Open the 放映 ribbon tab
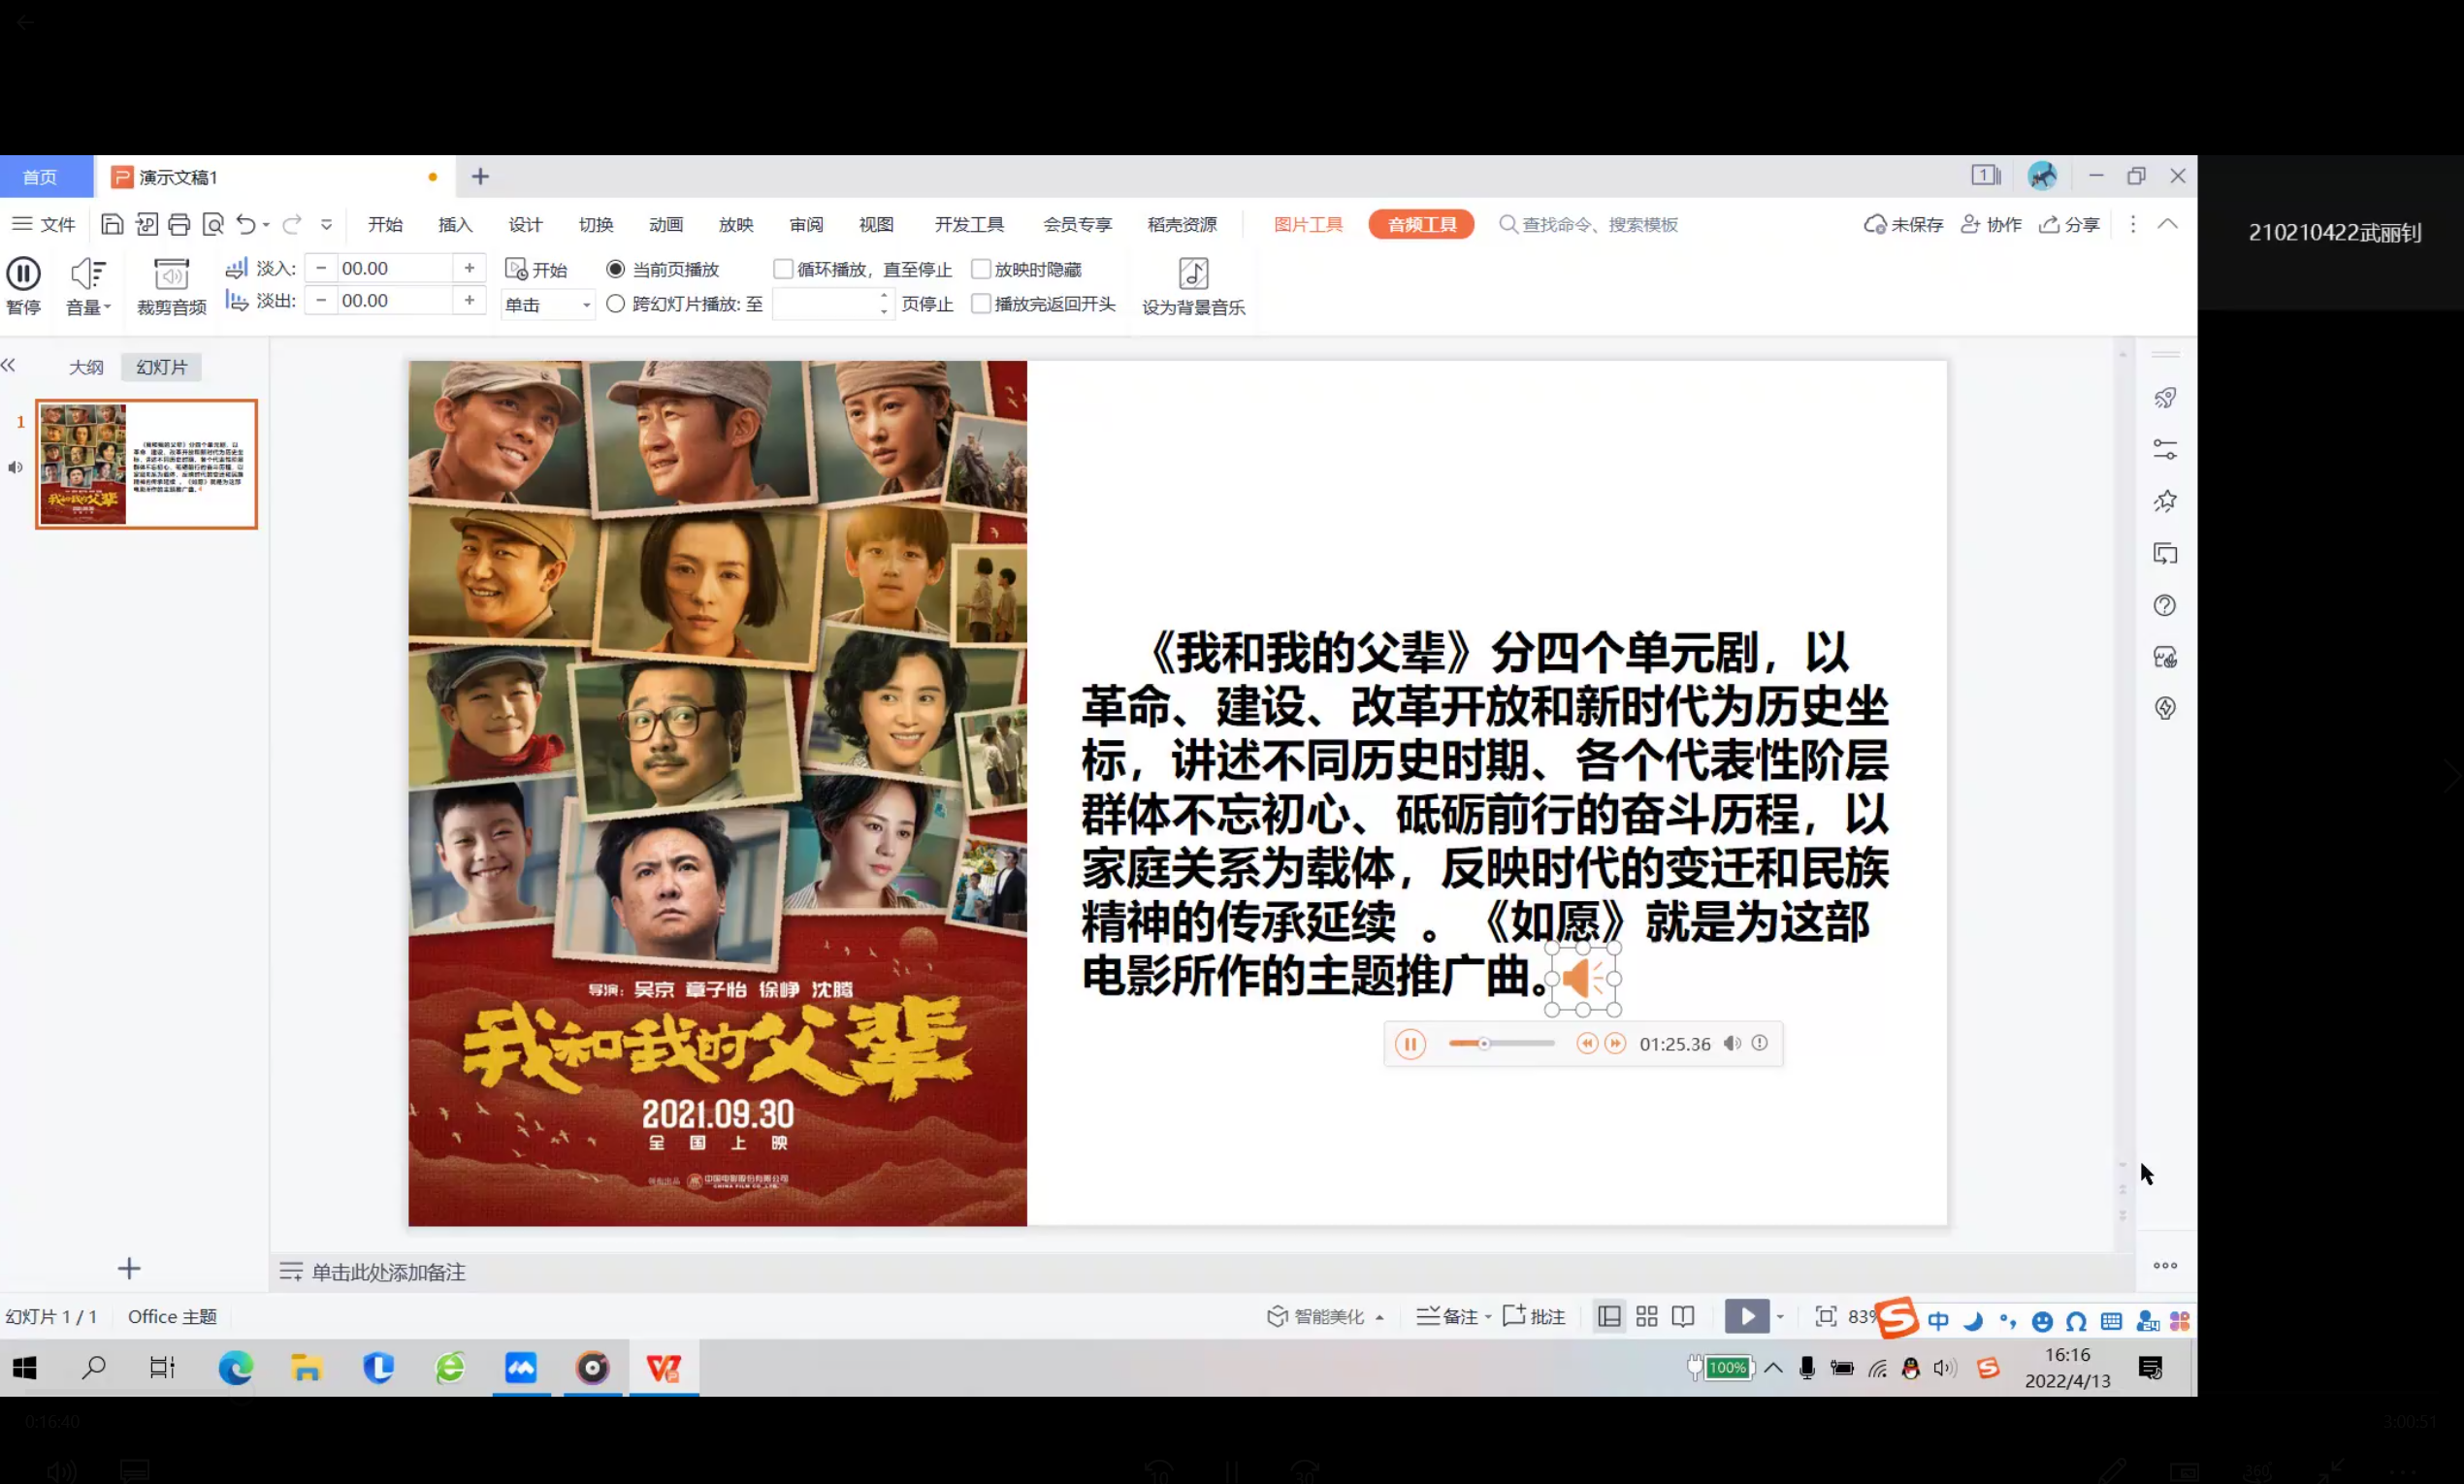This screenshot has width=2464, height=1484. 736,224
